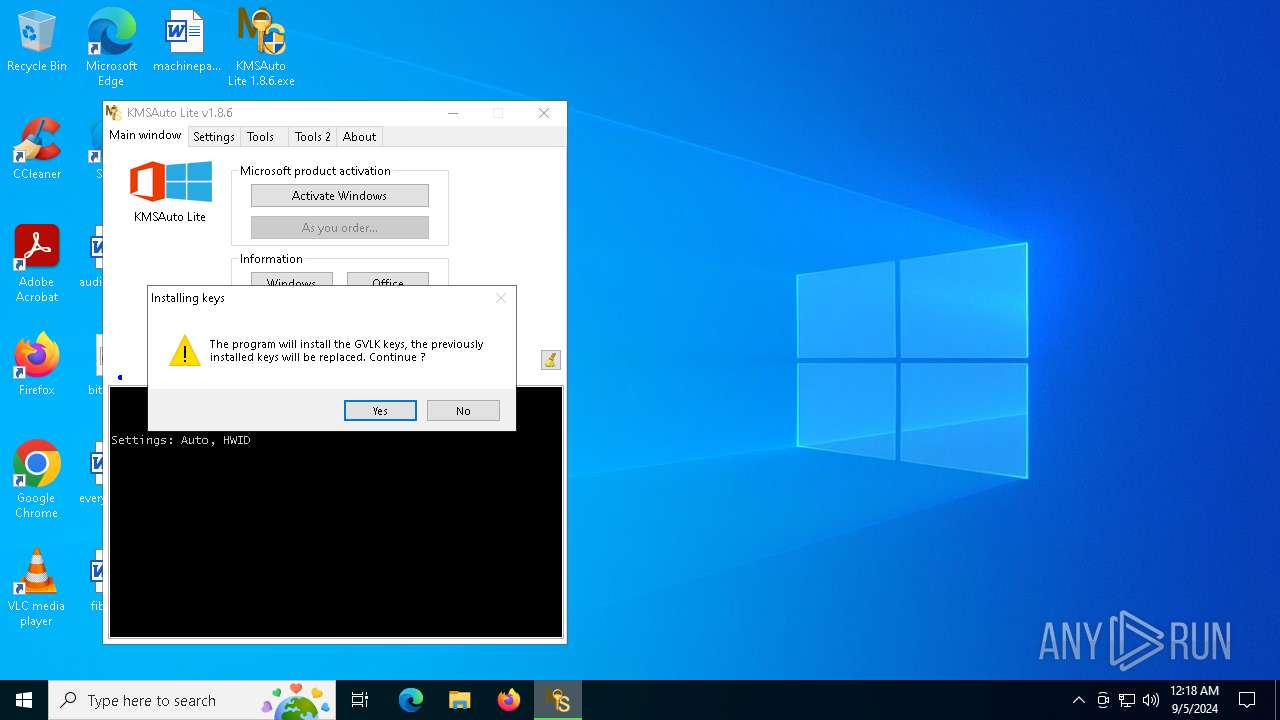The width and height of the screenshot is (1280, 720).
Task: Select the machinepa Word document icon
Action: tap(186, 42)
